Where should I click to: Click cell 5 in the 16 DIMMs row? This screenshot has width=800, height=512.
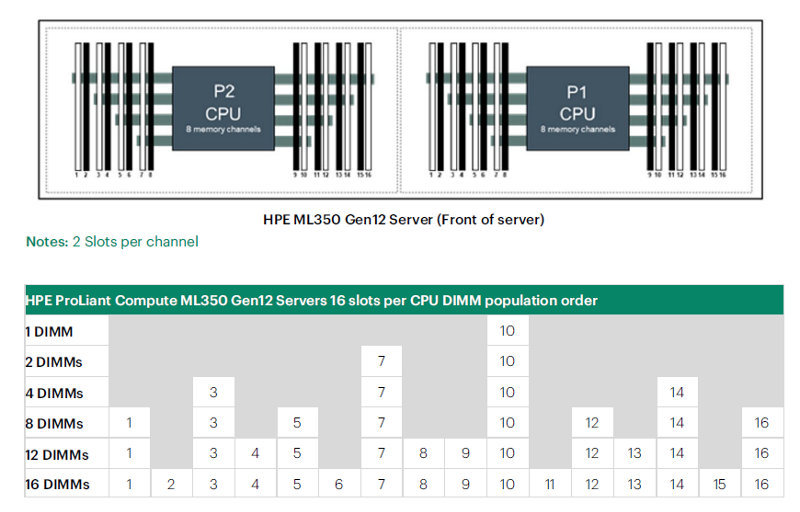click(x=297, y=483)
